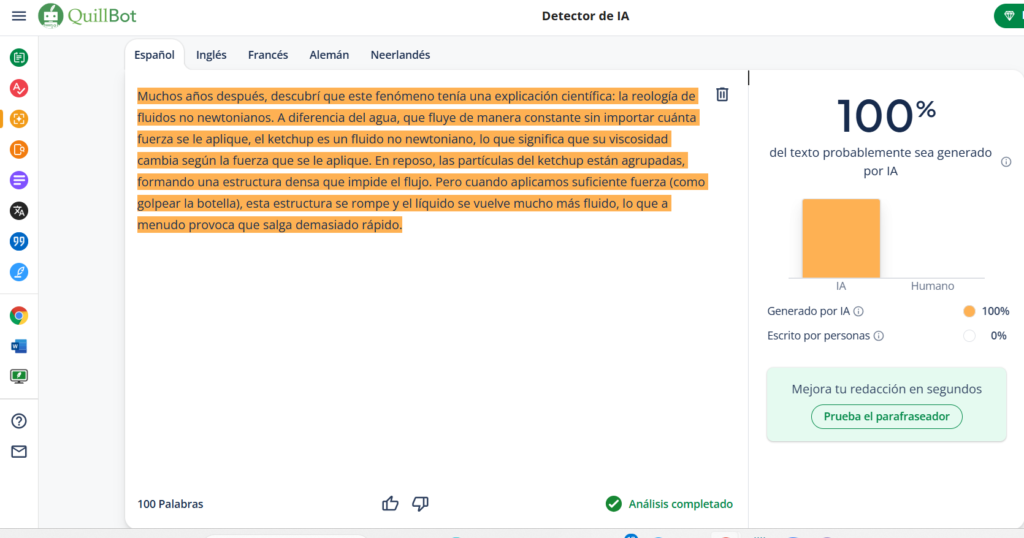1024x538 pixels.
Task: Open the Grammar Checker sidebar icon
Action: [19, 88]
